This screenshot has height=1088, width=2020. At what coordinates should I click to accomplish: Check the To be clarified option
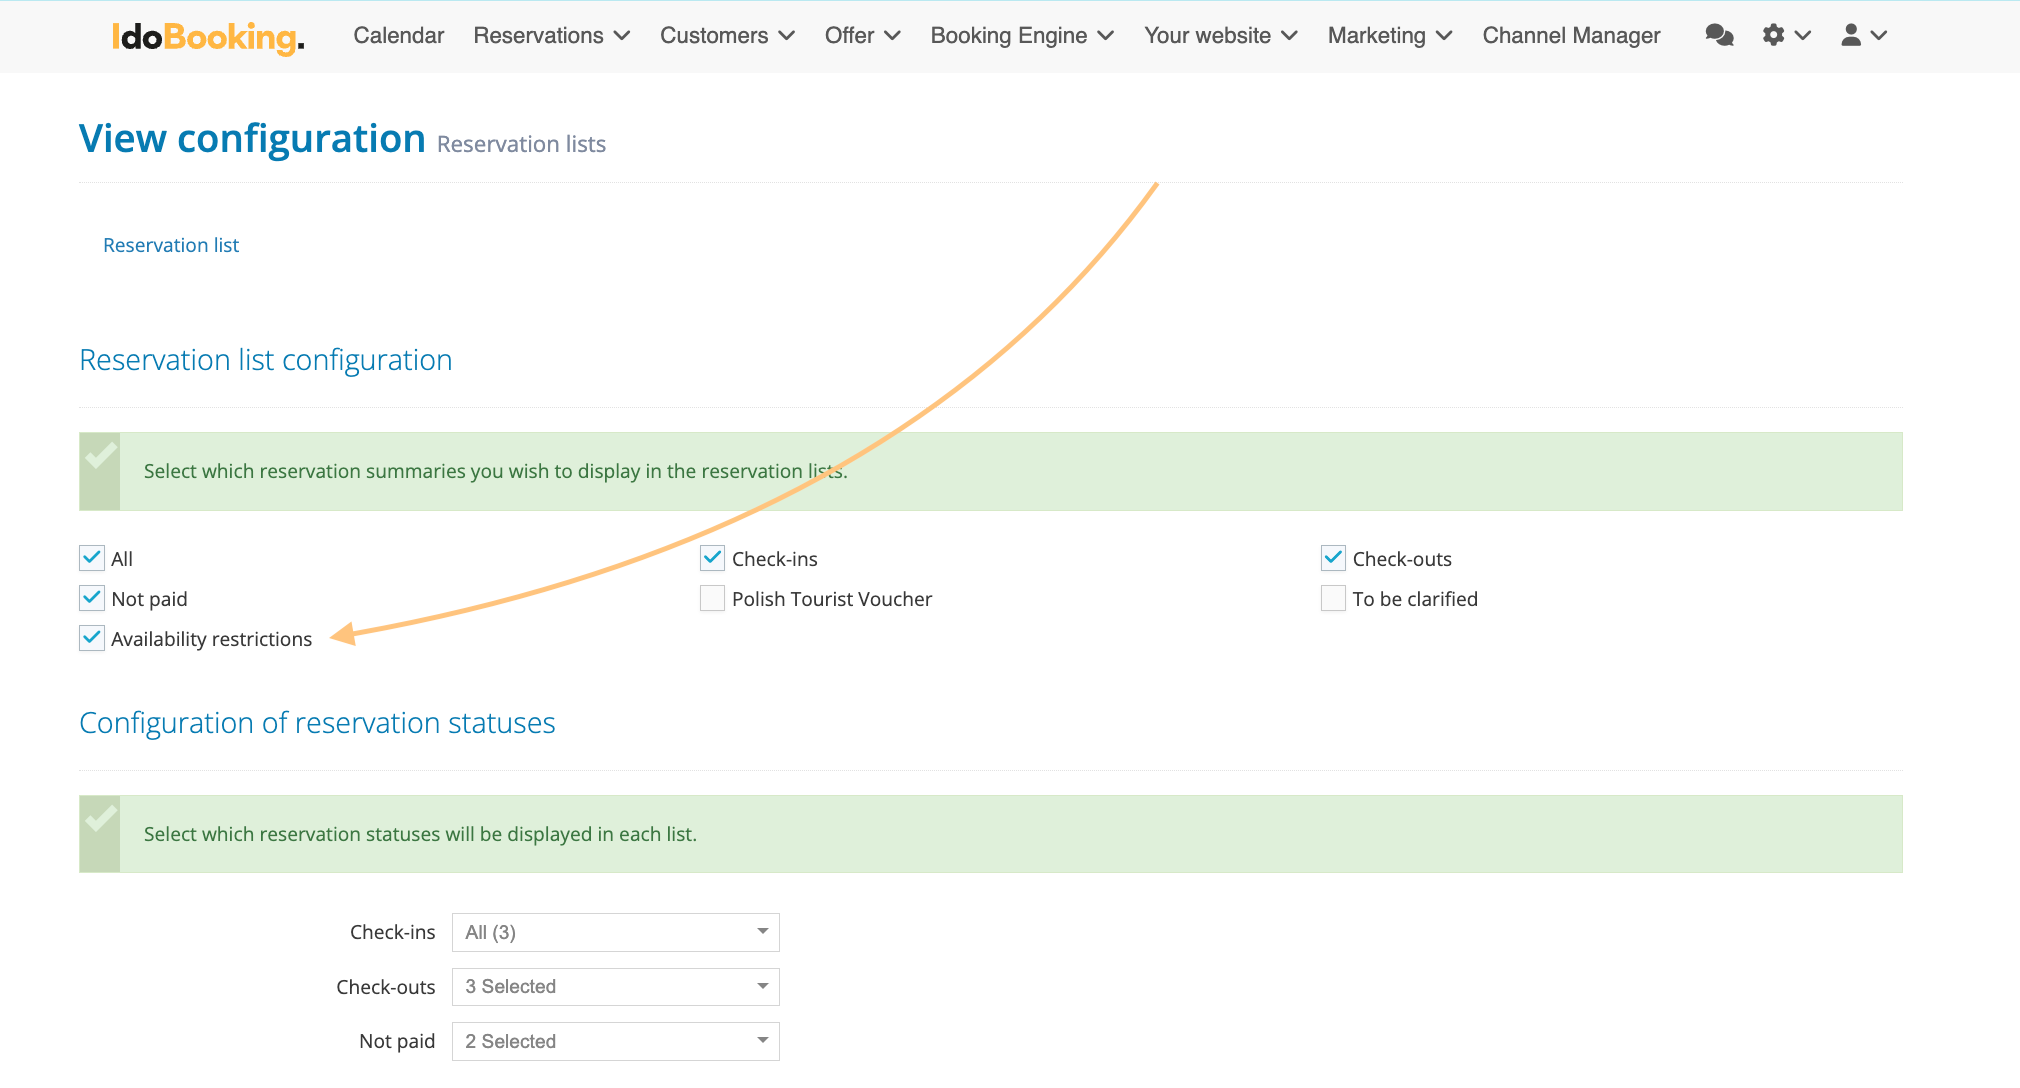click(1333, 598)
